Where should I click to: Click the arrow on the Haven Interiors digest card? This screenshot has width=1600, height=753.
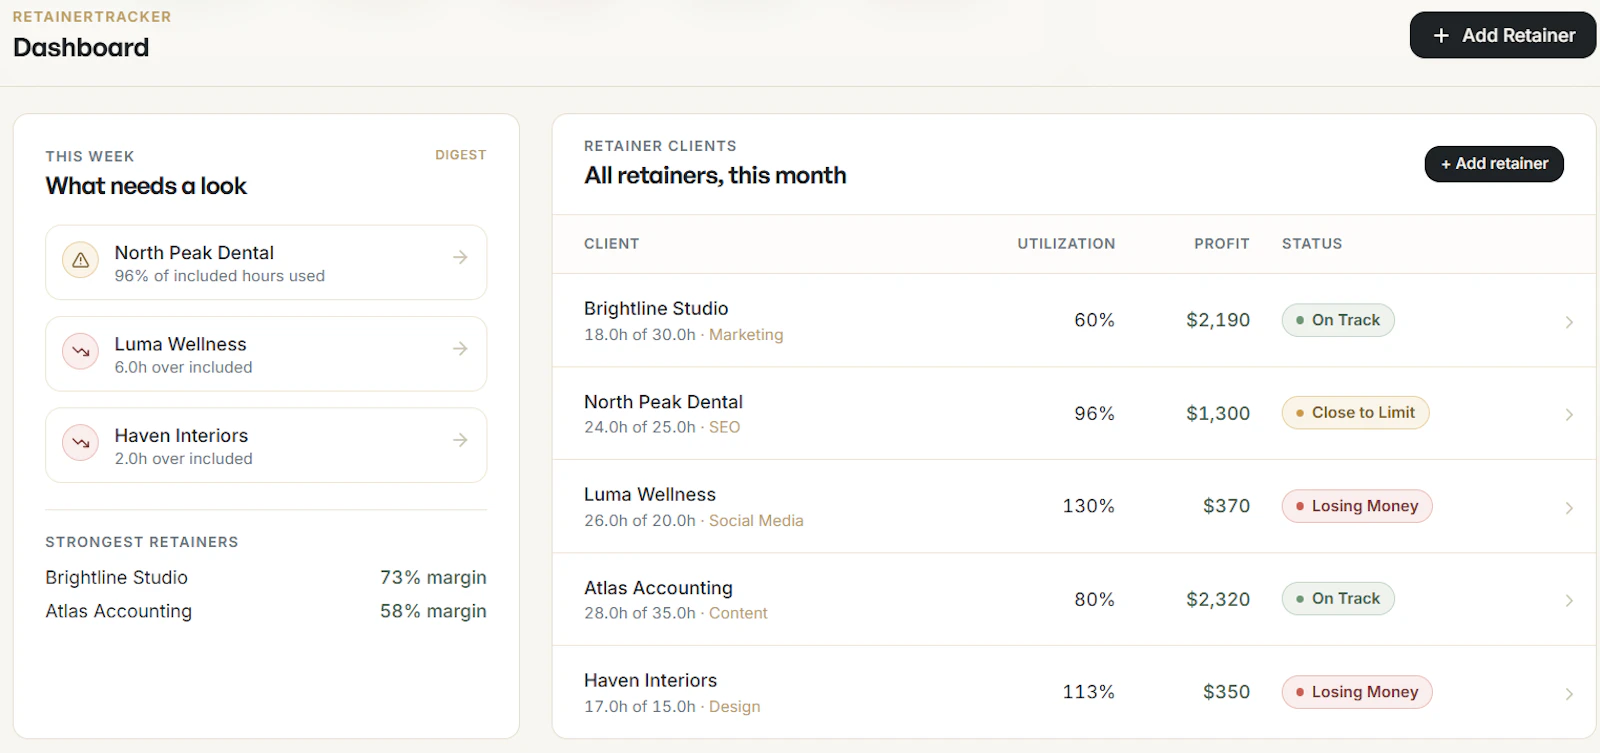click(x=460, y=440)
